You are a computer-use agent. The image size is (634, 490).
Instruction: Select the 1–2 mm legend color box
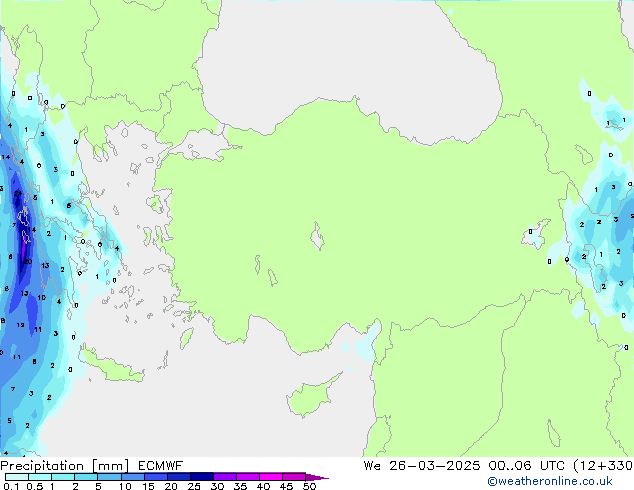point(63,477)
